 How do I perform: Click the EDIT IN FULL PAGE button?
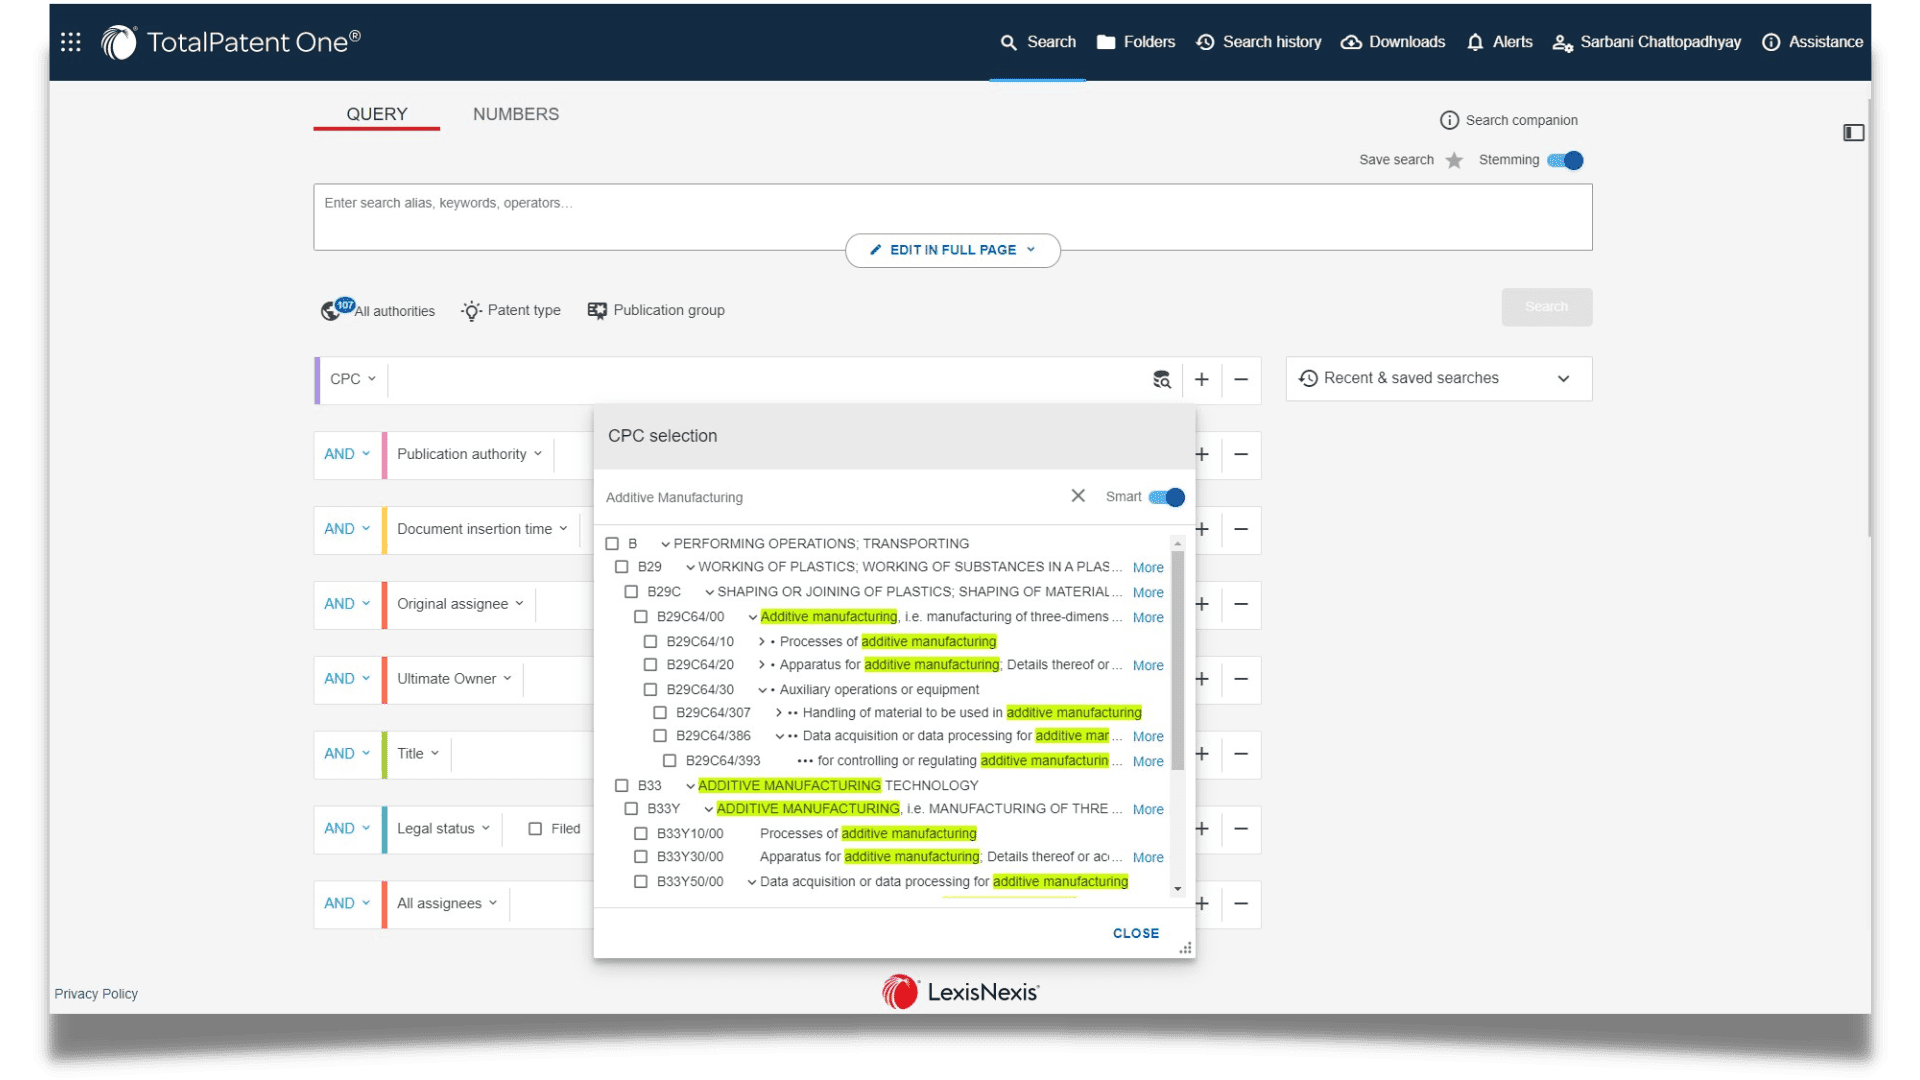pyautogui.click(x=952, y=250)
